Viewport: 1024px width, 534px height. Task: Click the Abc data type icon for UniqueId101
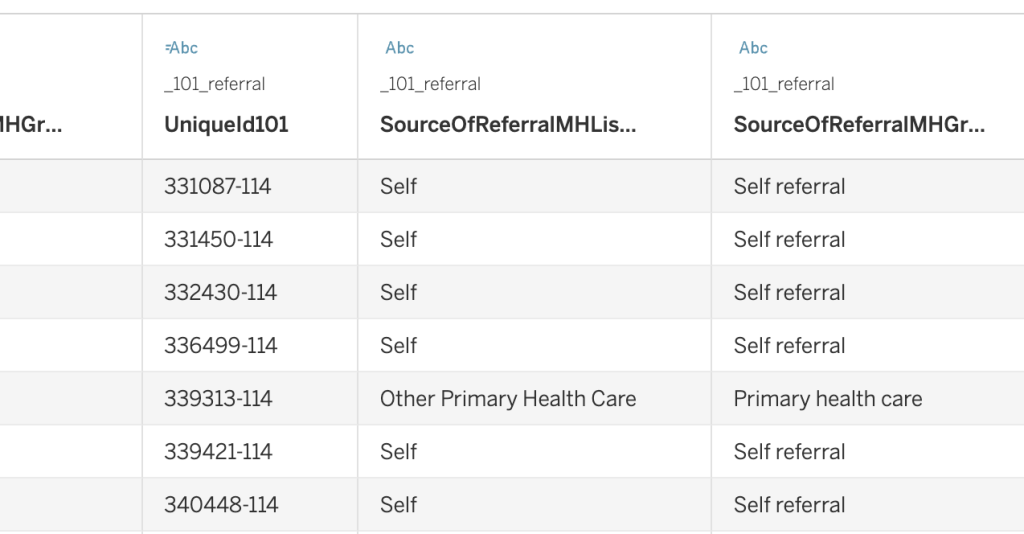tap(182, 48)
